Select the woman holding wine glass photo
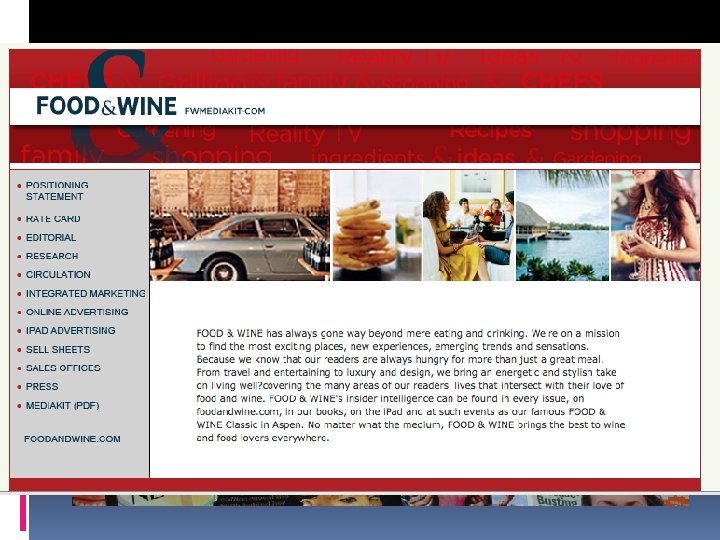The height and width of the screenshot is (540, 720). [655, 225]
